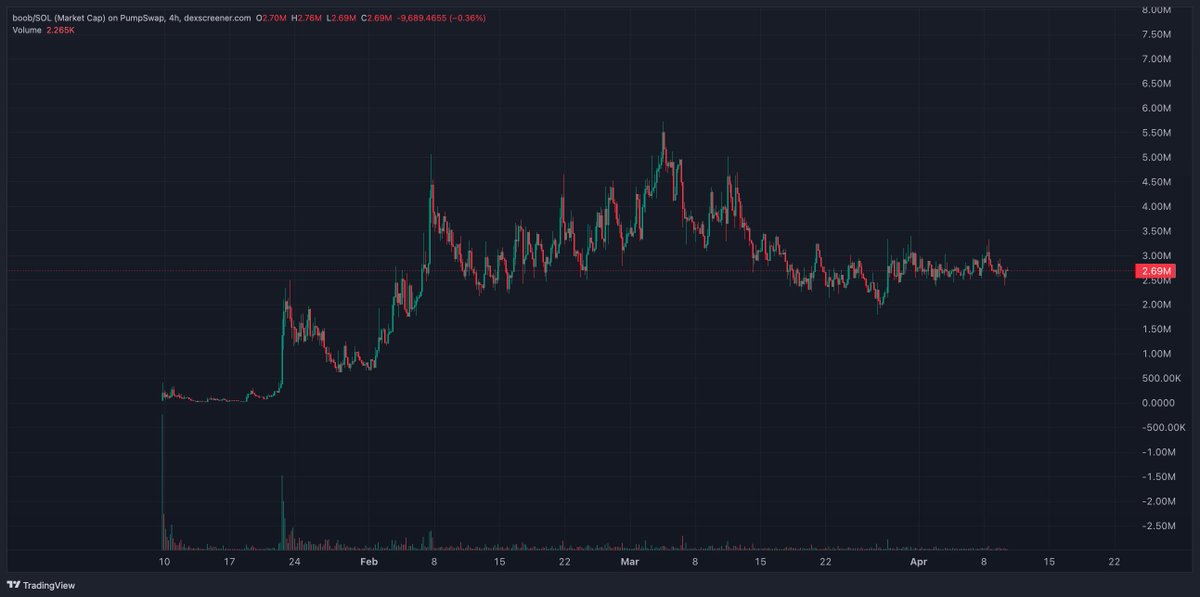Screen dimensions: 1200x597
Task: Click the Mar label on the time axis
Action: point(630,562)
